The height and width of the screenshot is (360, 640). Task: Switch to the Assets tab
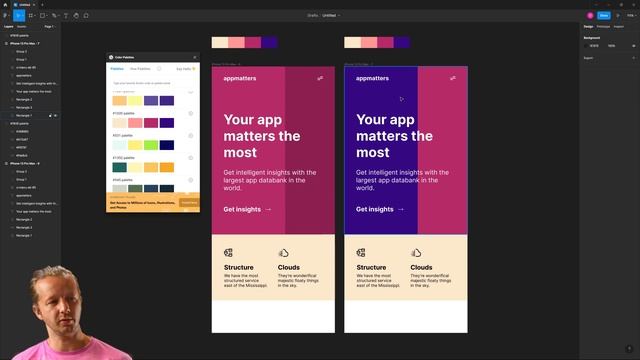[x=22, y=27]
